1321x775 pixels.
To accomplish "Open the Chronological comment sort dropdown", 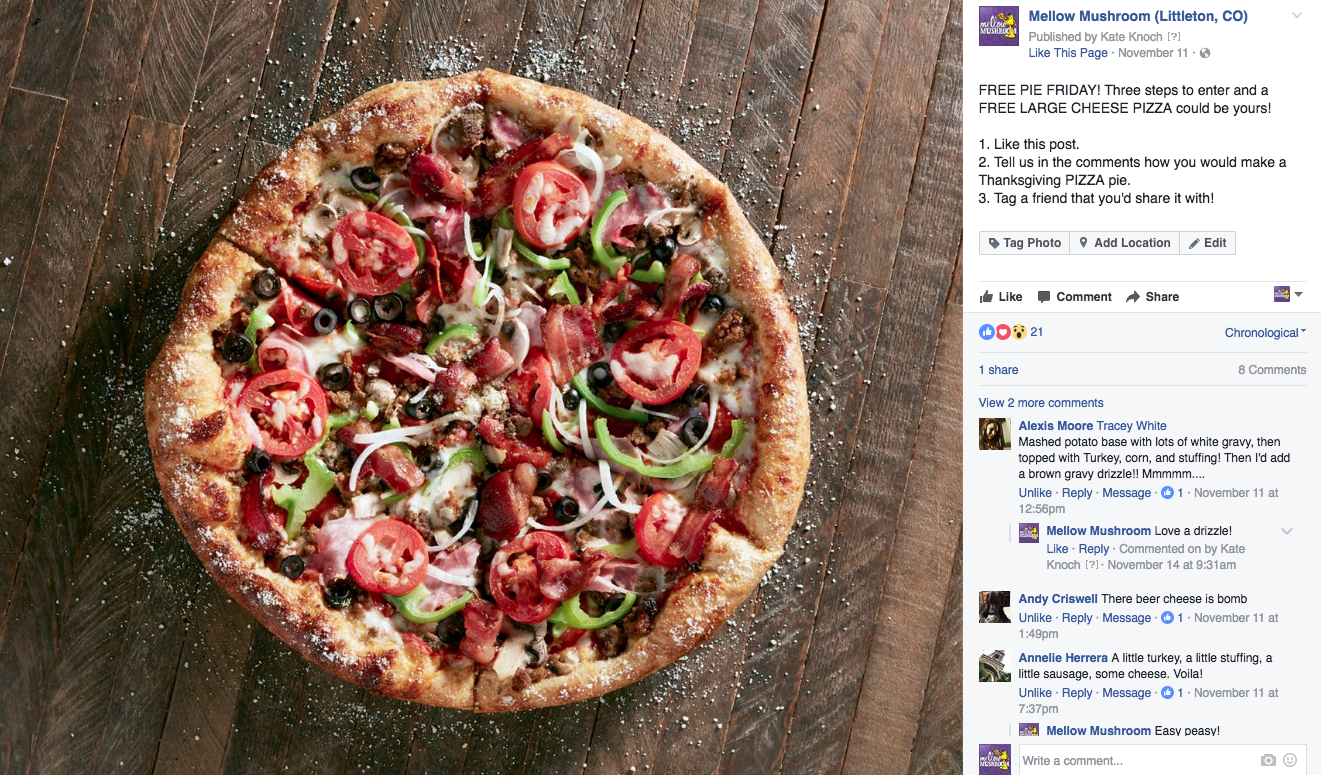I will point(1265,333).
